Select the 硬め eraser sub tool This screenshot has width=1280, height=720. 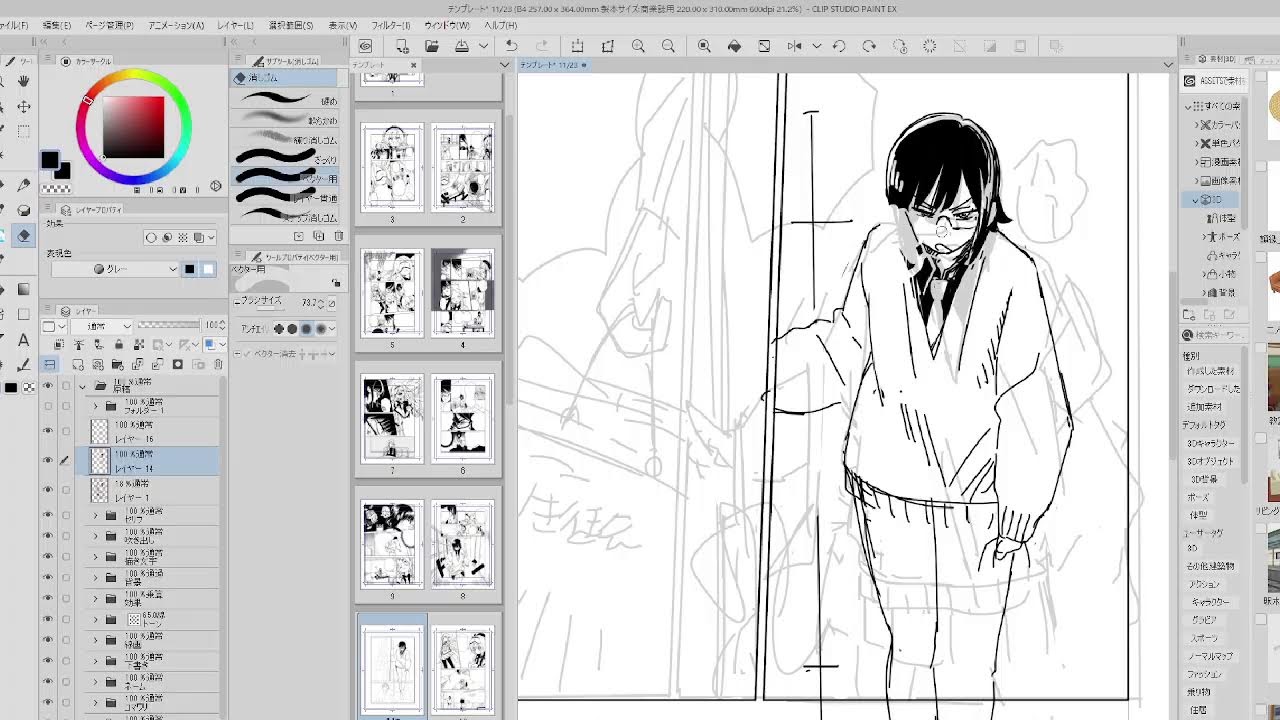pos(287,100)
